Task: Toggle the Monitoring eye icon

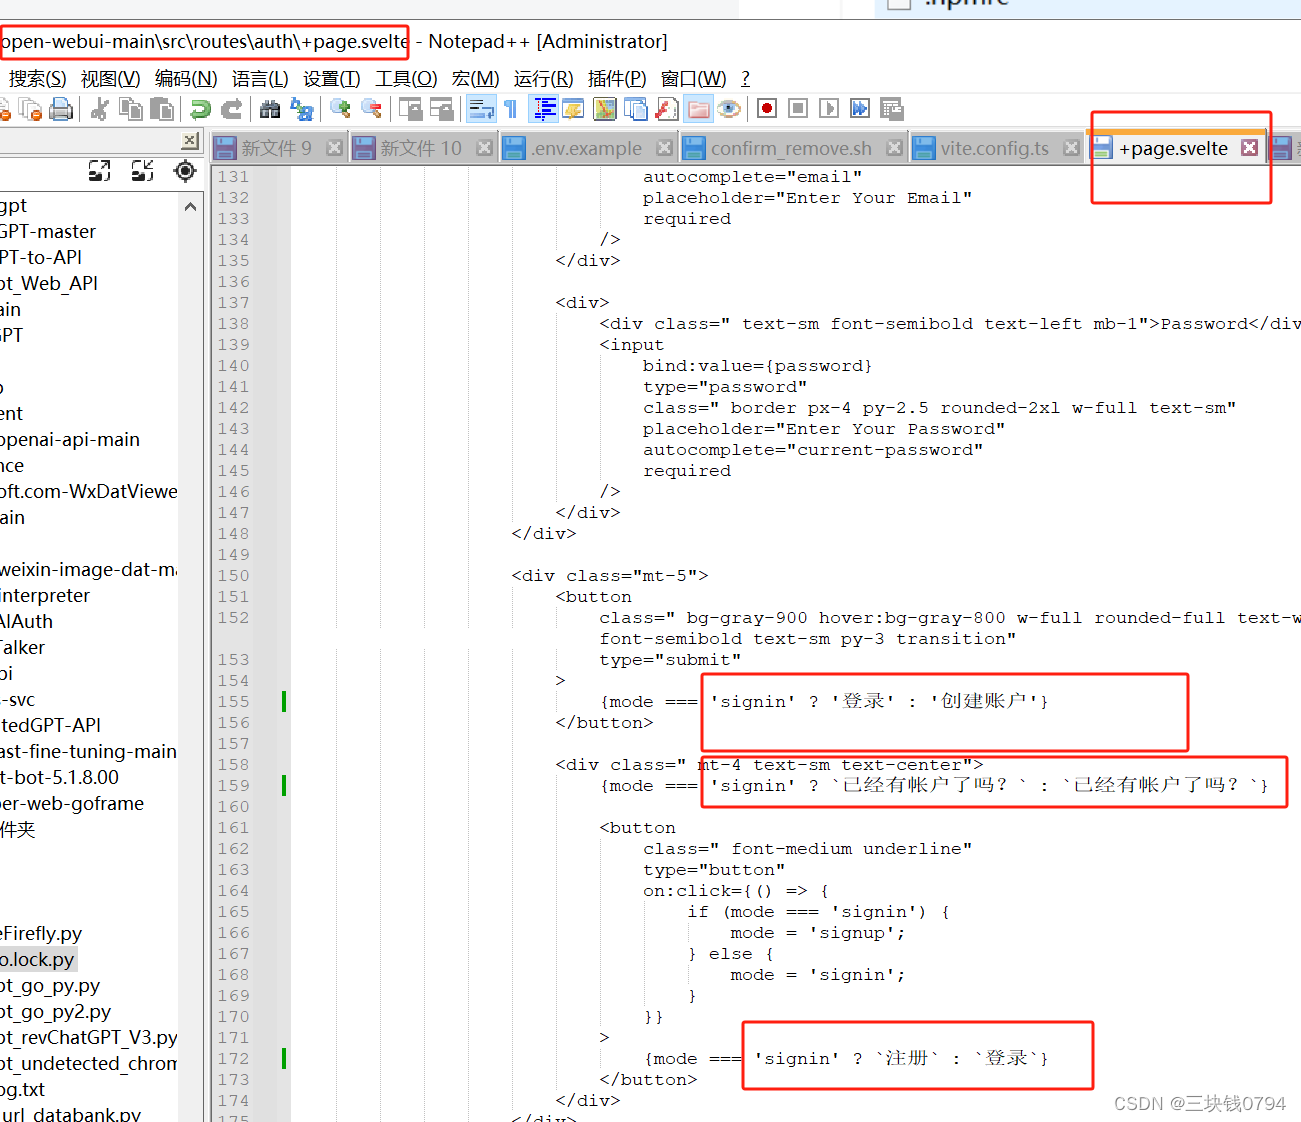Action: pyautogui.click(x=729, y=109)
